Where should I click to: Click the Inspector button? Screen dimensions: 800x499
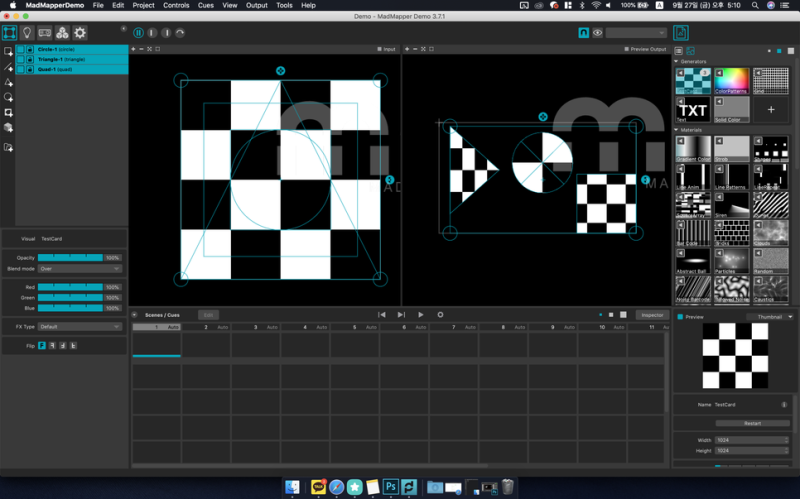[652, 315]
